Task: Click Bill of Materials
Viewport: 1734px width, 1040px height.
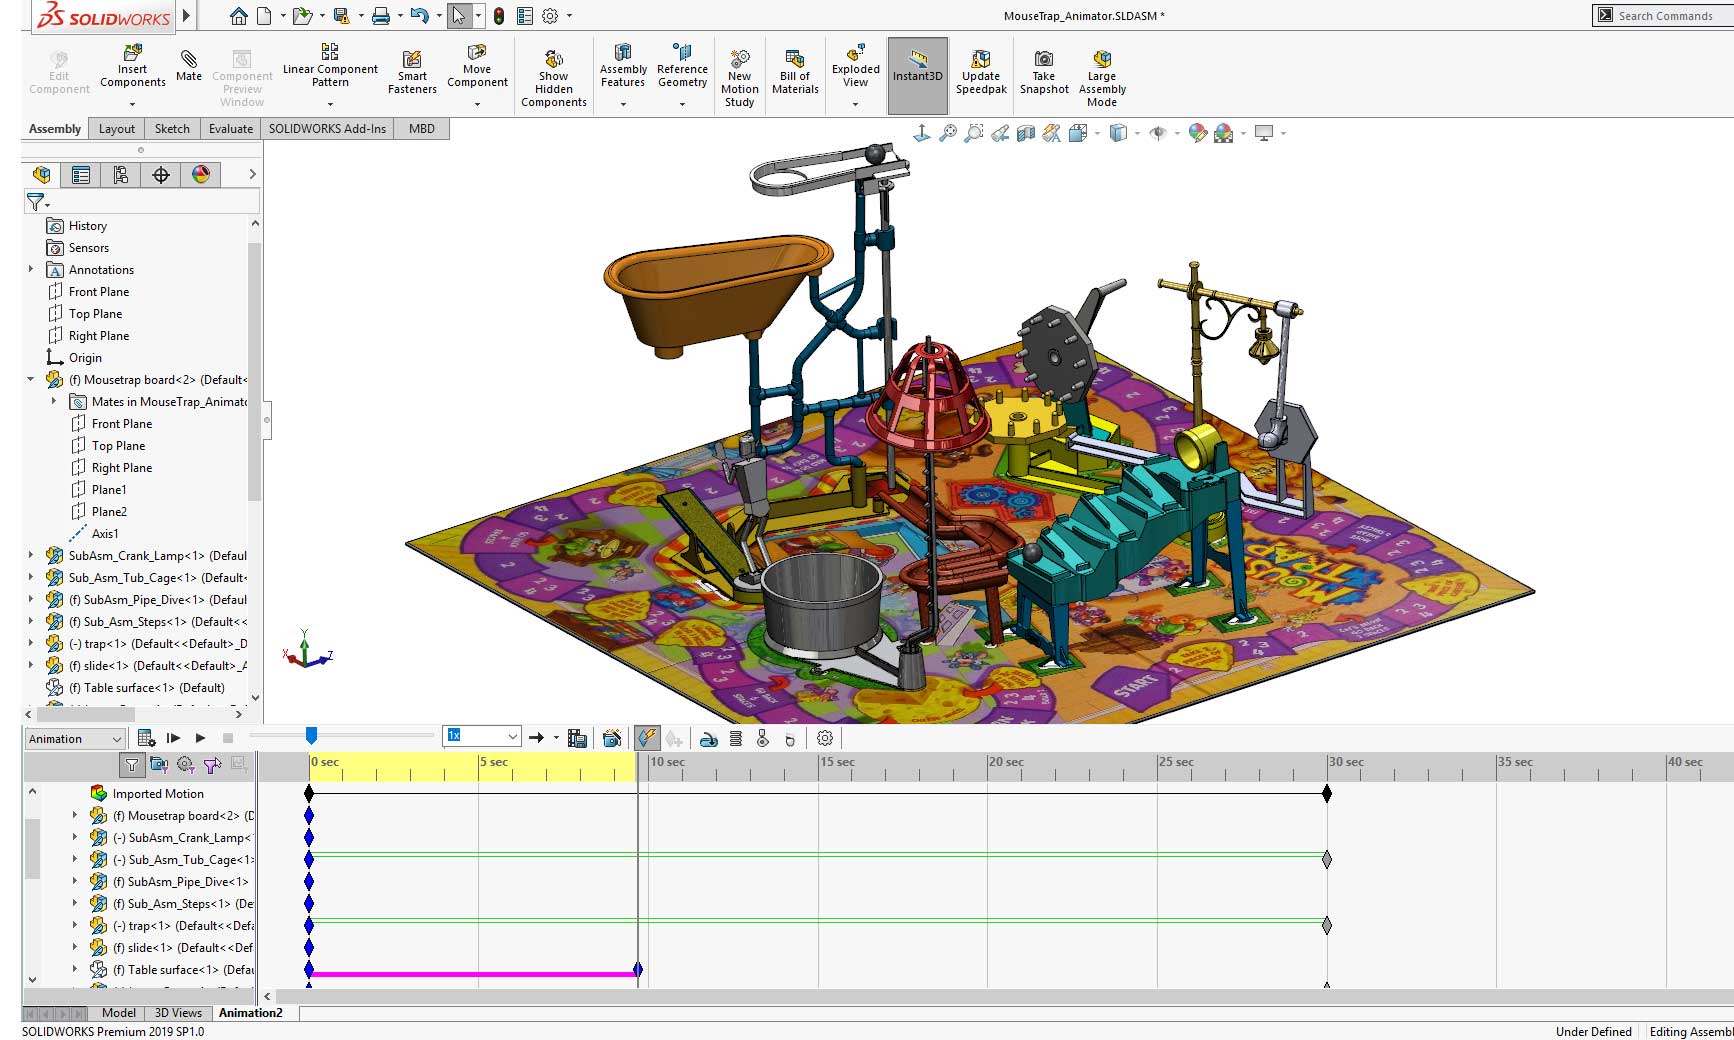Action: 794,70
